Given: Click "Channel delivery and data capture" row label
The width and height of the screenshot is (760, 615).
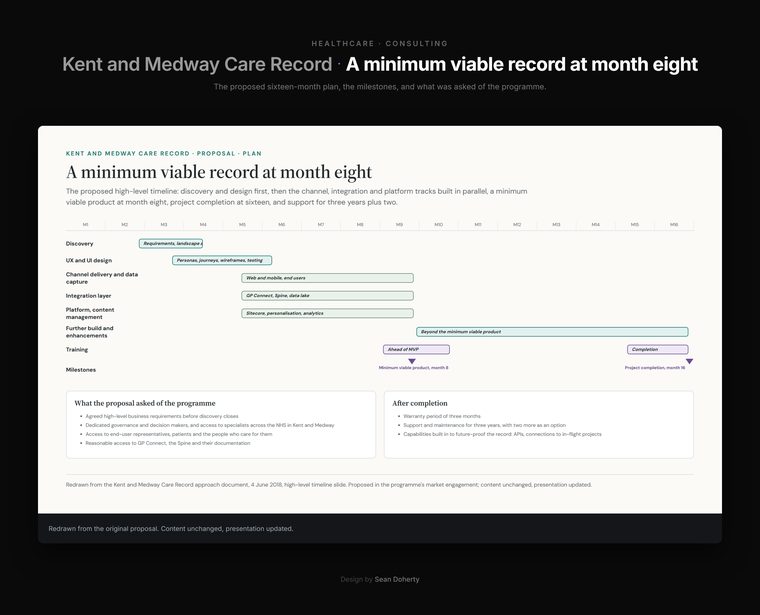Looking at the screenshot, I should click(102, 278).
